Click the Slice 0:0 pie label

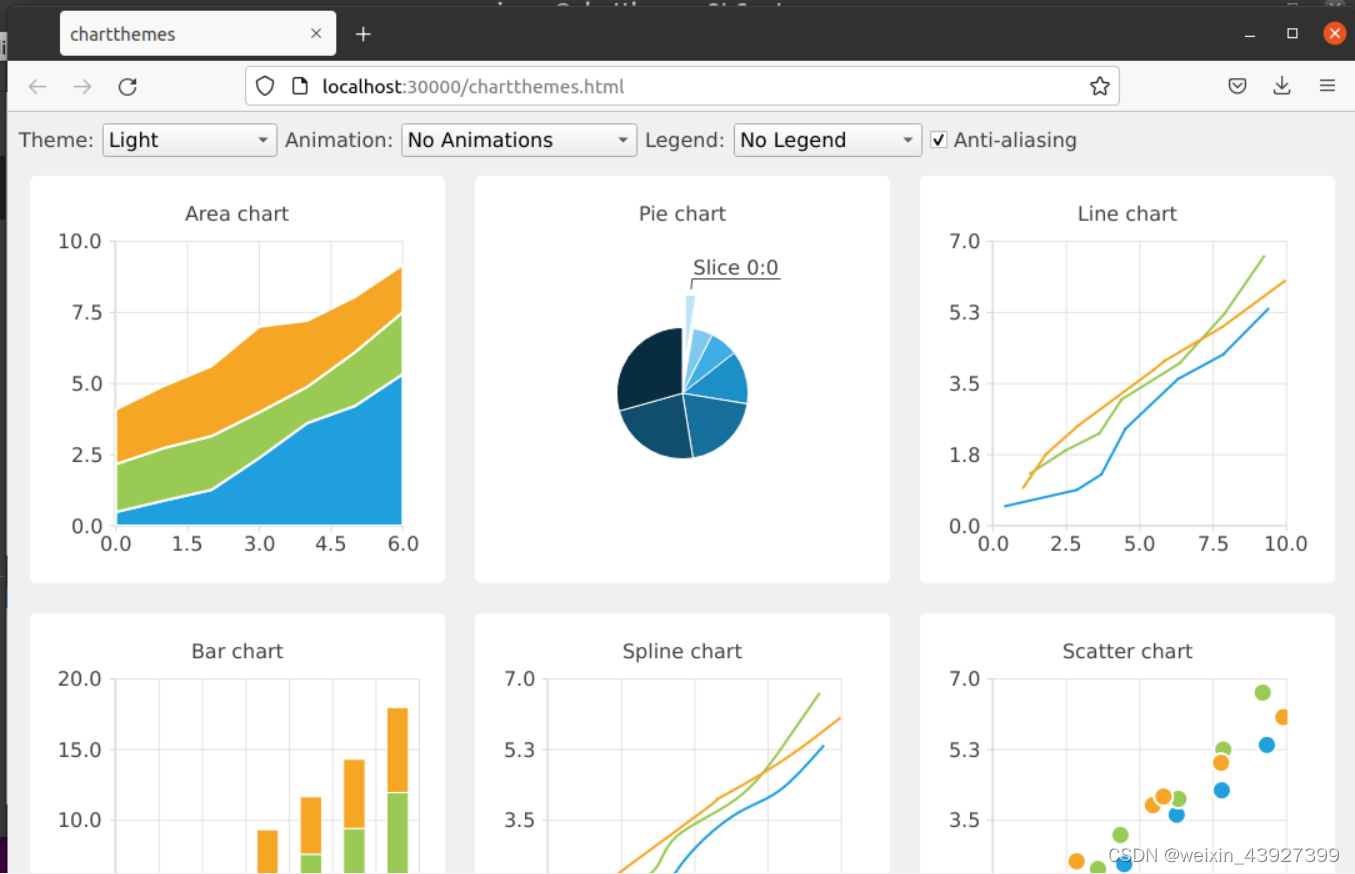pyautogui.click(x=735, y=268)
